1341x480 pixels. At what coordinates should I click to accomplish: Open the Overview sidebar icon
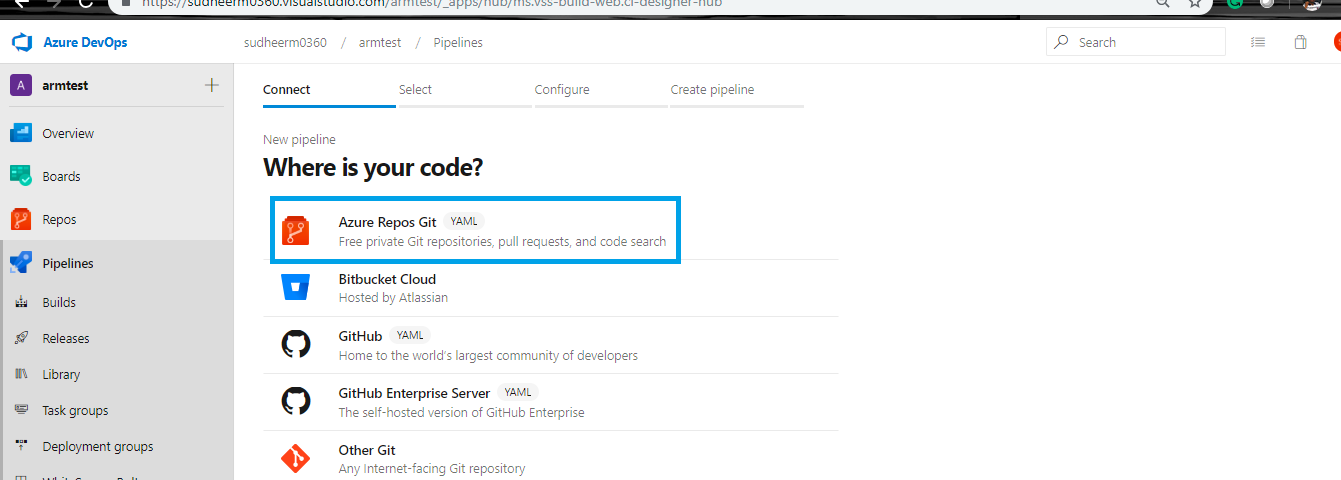point(21,133)
